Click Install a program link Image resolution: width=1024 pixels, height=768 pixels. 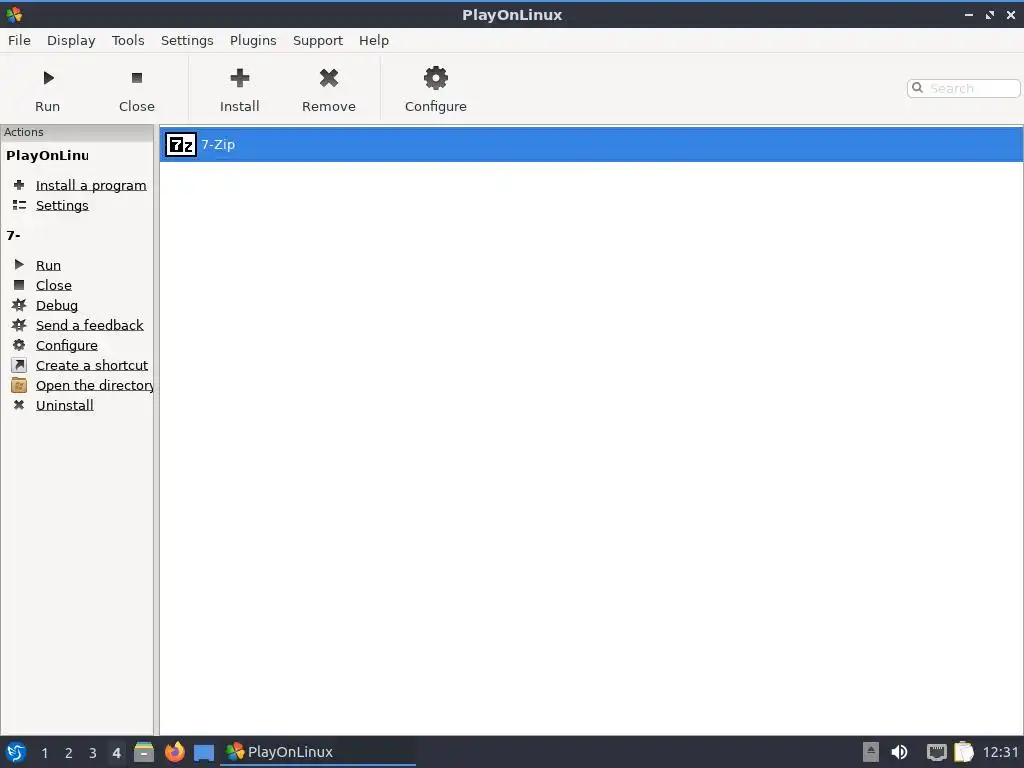[91, 185]
